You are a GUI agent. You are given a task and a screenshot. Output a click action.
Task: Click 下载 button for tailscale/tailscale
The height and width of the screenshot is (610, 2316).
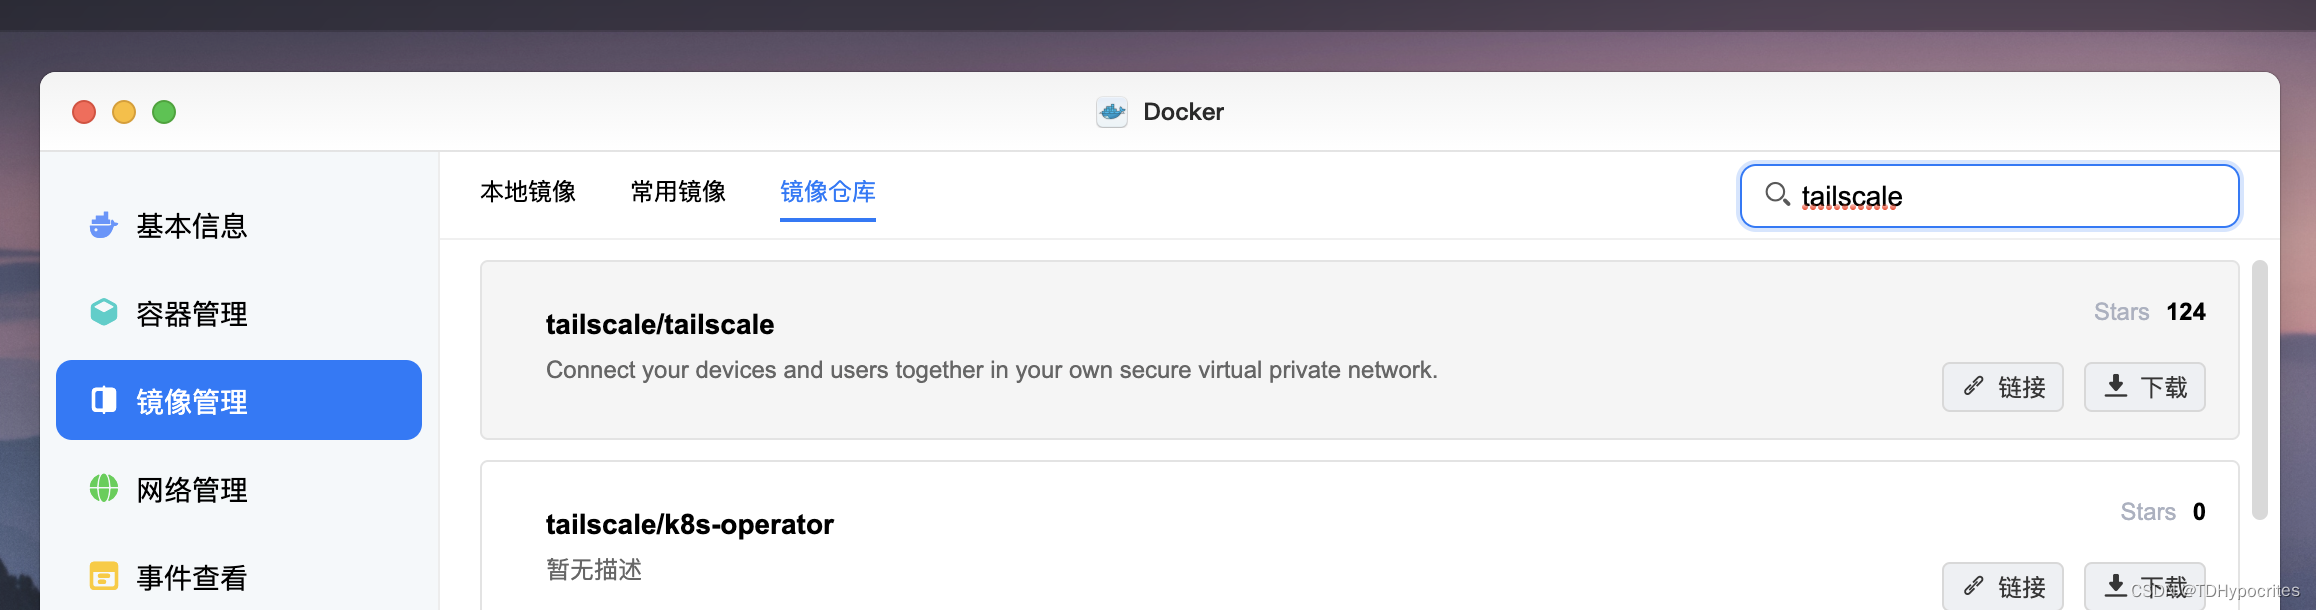(x=2145, y=387)
